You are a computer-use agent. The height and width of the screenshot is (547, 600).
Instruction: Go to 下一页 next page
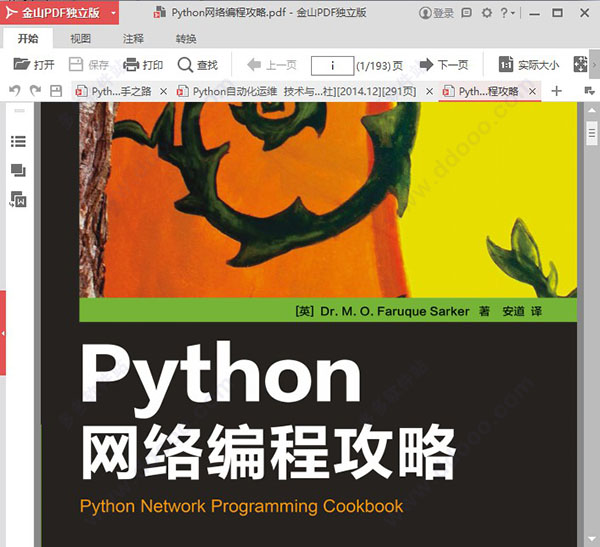444,65
